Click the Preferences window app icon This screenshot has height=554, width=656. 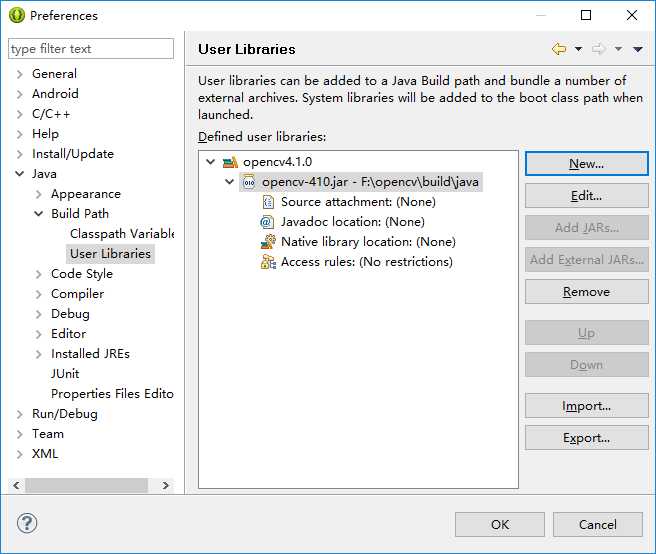tap(17, 15)
